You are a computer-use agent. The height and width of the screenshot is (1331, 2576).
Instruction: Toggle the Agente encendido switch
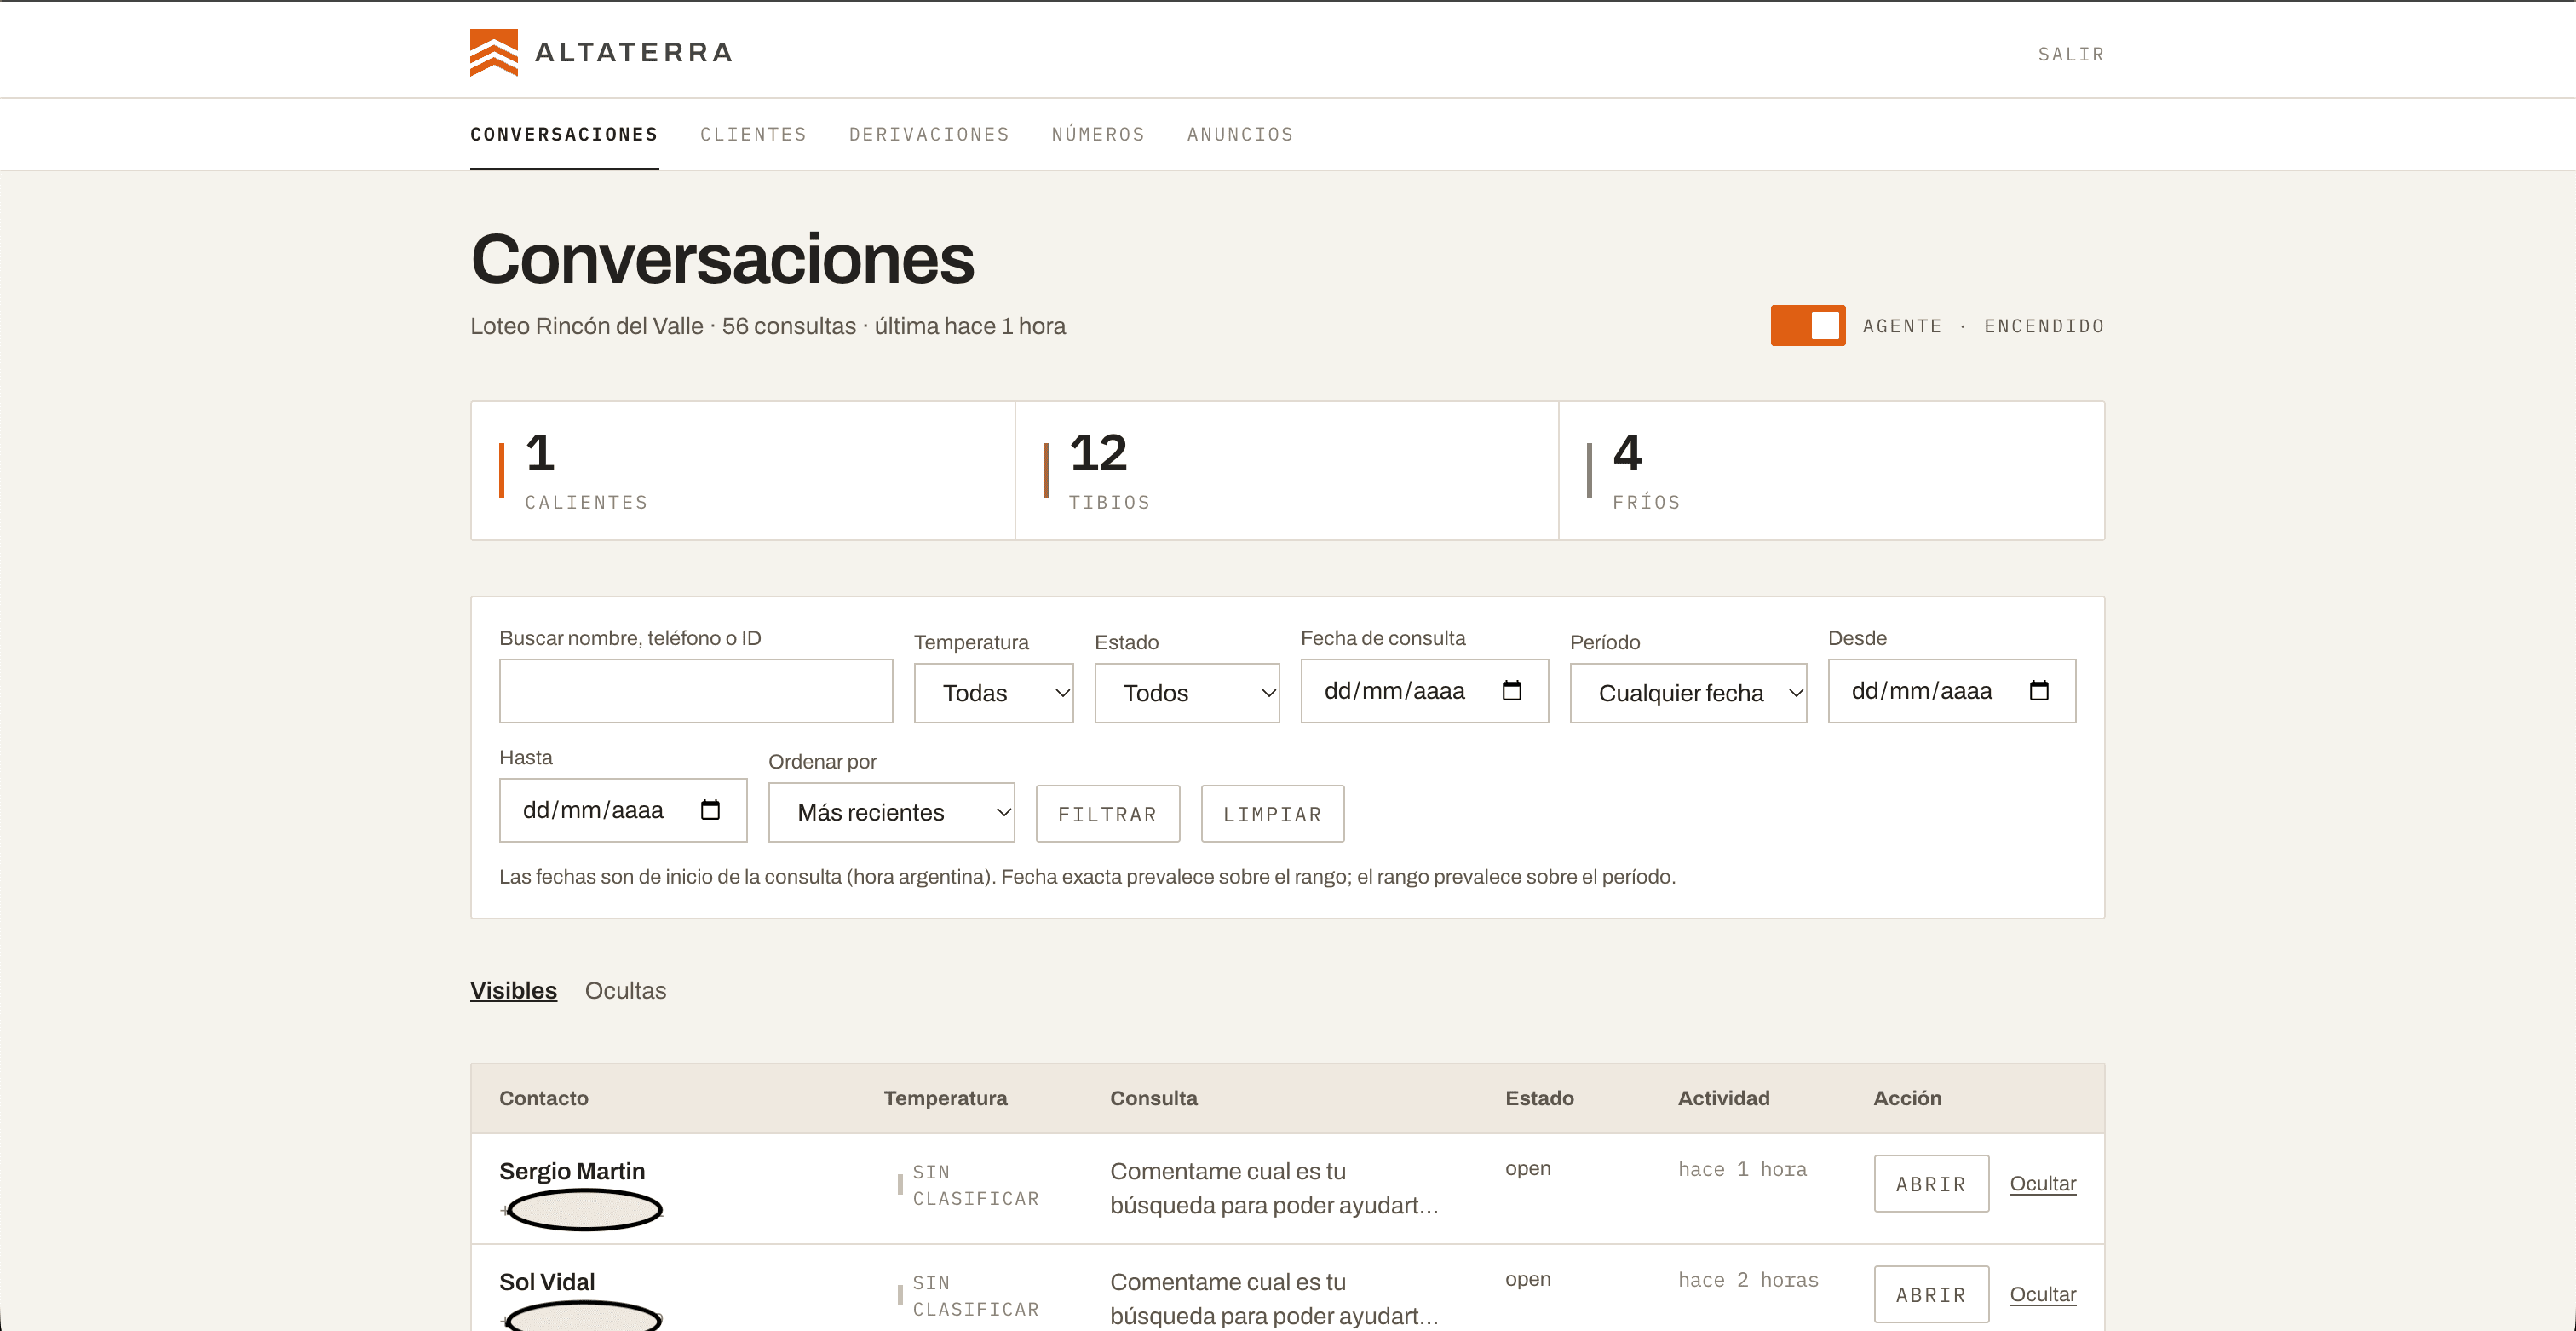point(1807,326)
